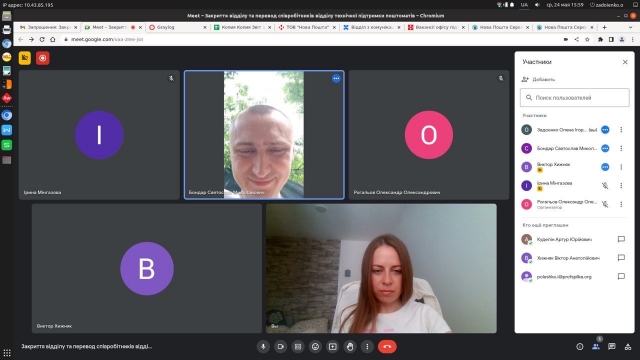Toggle the microphone in Meet controls
640x360 pixels.
click(263, 347)
